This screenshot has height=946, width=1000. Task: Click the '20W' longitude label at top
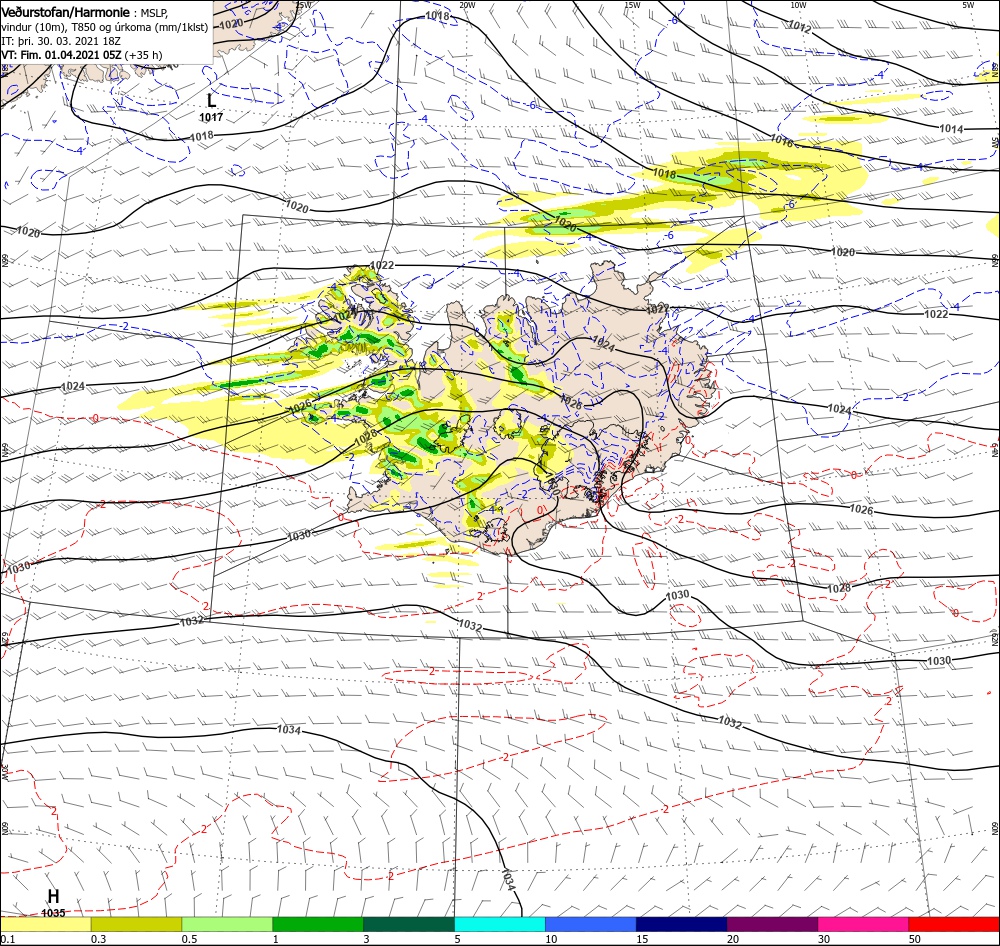[467, 5]
